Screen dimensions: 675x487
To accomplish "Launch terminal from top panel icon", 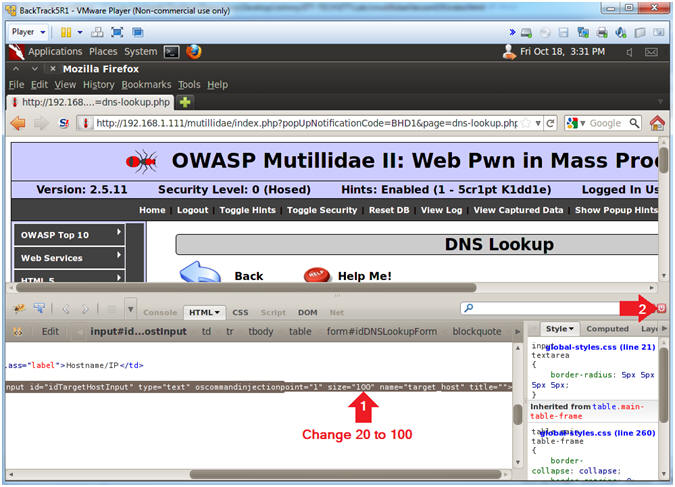I will point(172,52).
